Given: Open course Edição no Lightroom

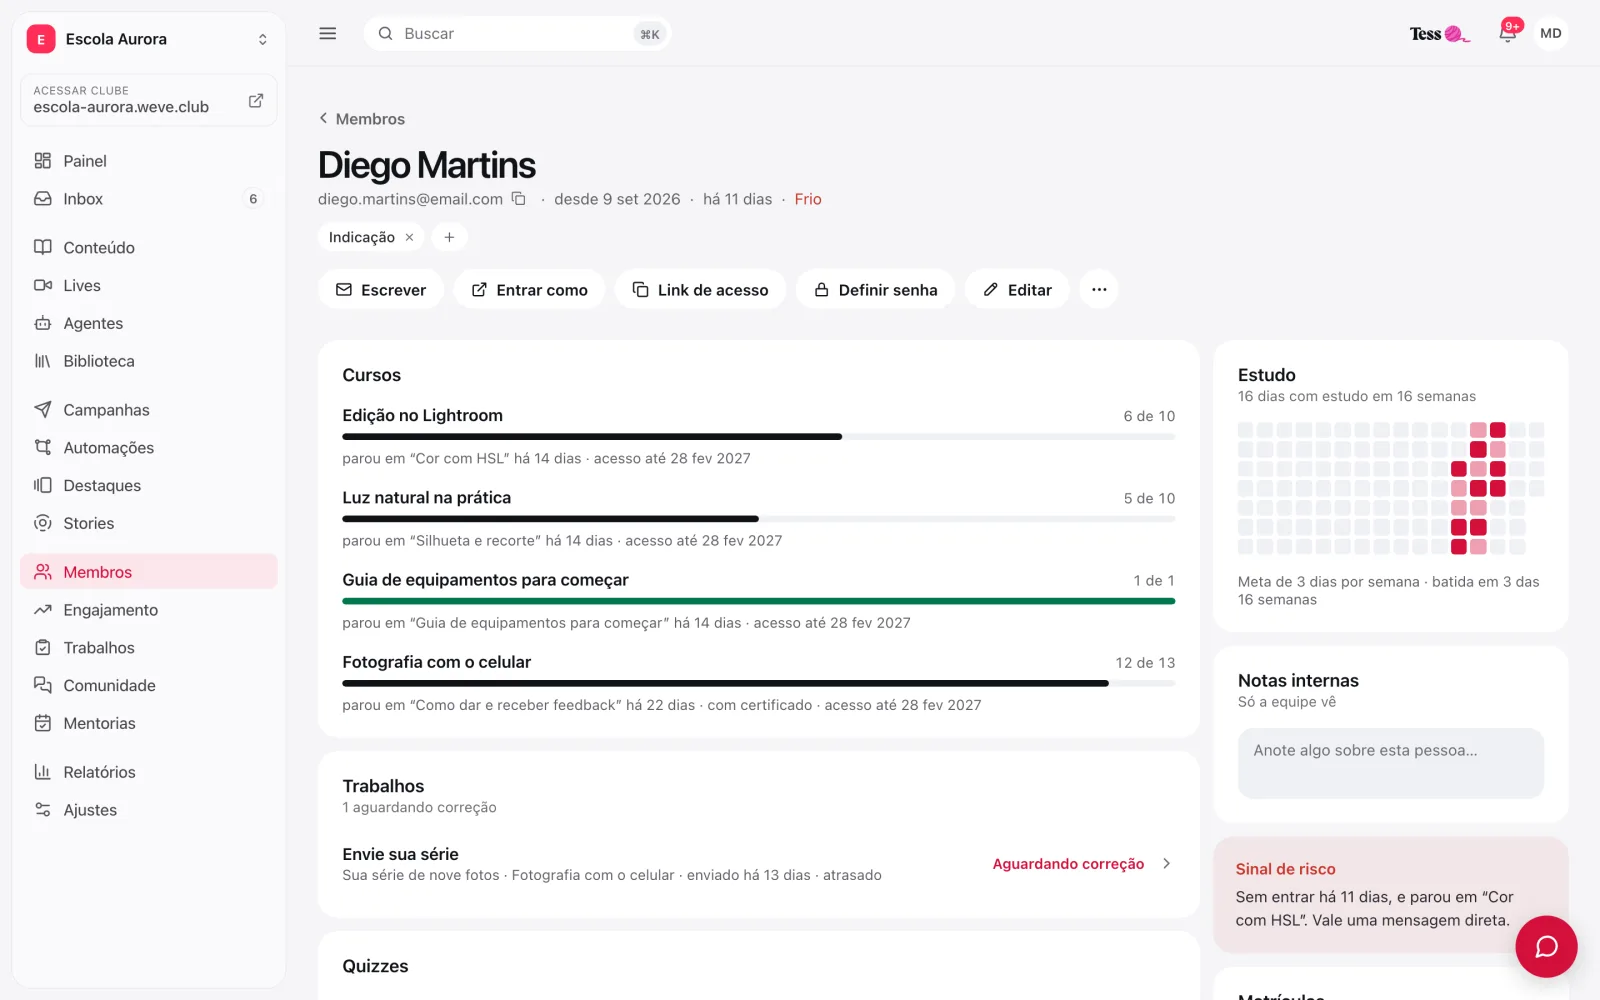Looking at the screenshot, I should pos(422,415).
